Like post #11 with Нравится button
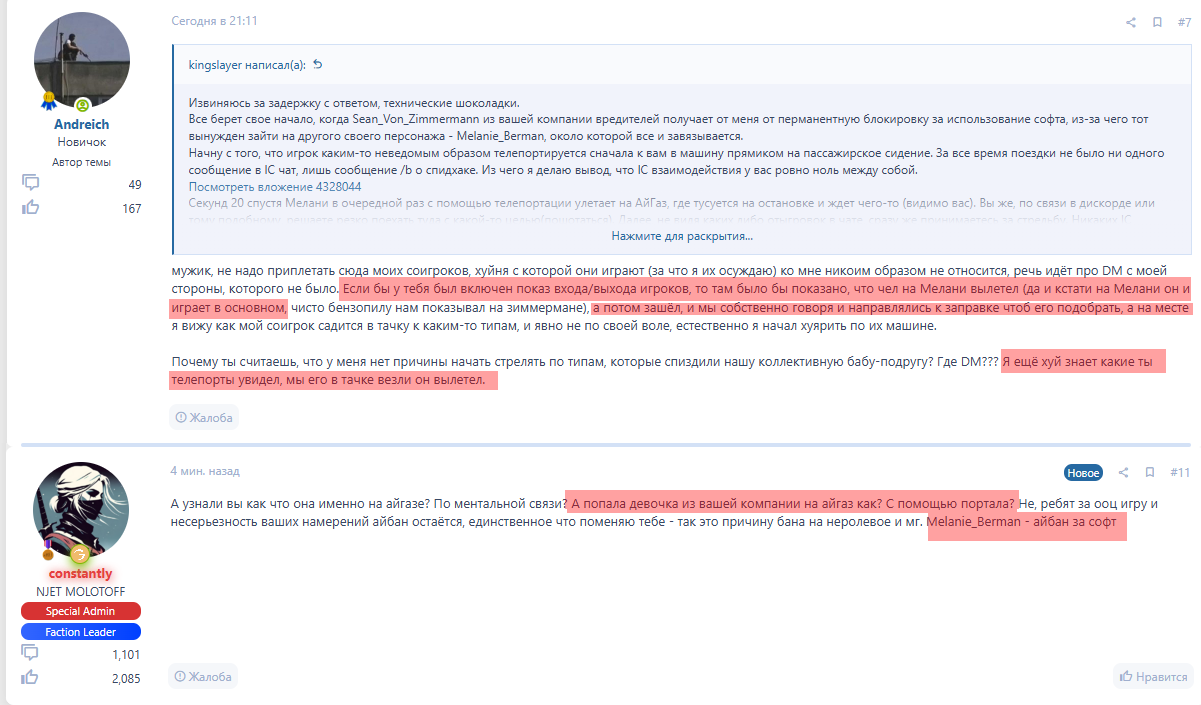 pyautogui.click(x=1153, y=677)
